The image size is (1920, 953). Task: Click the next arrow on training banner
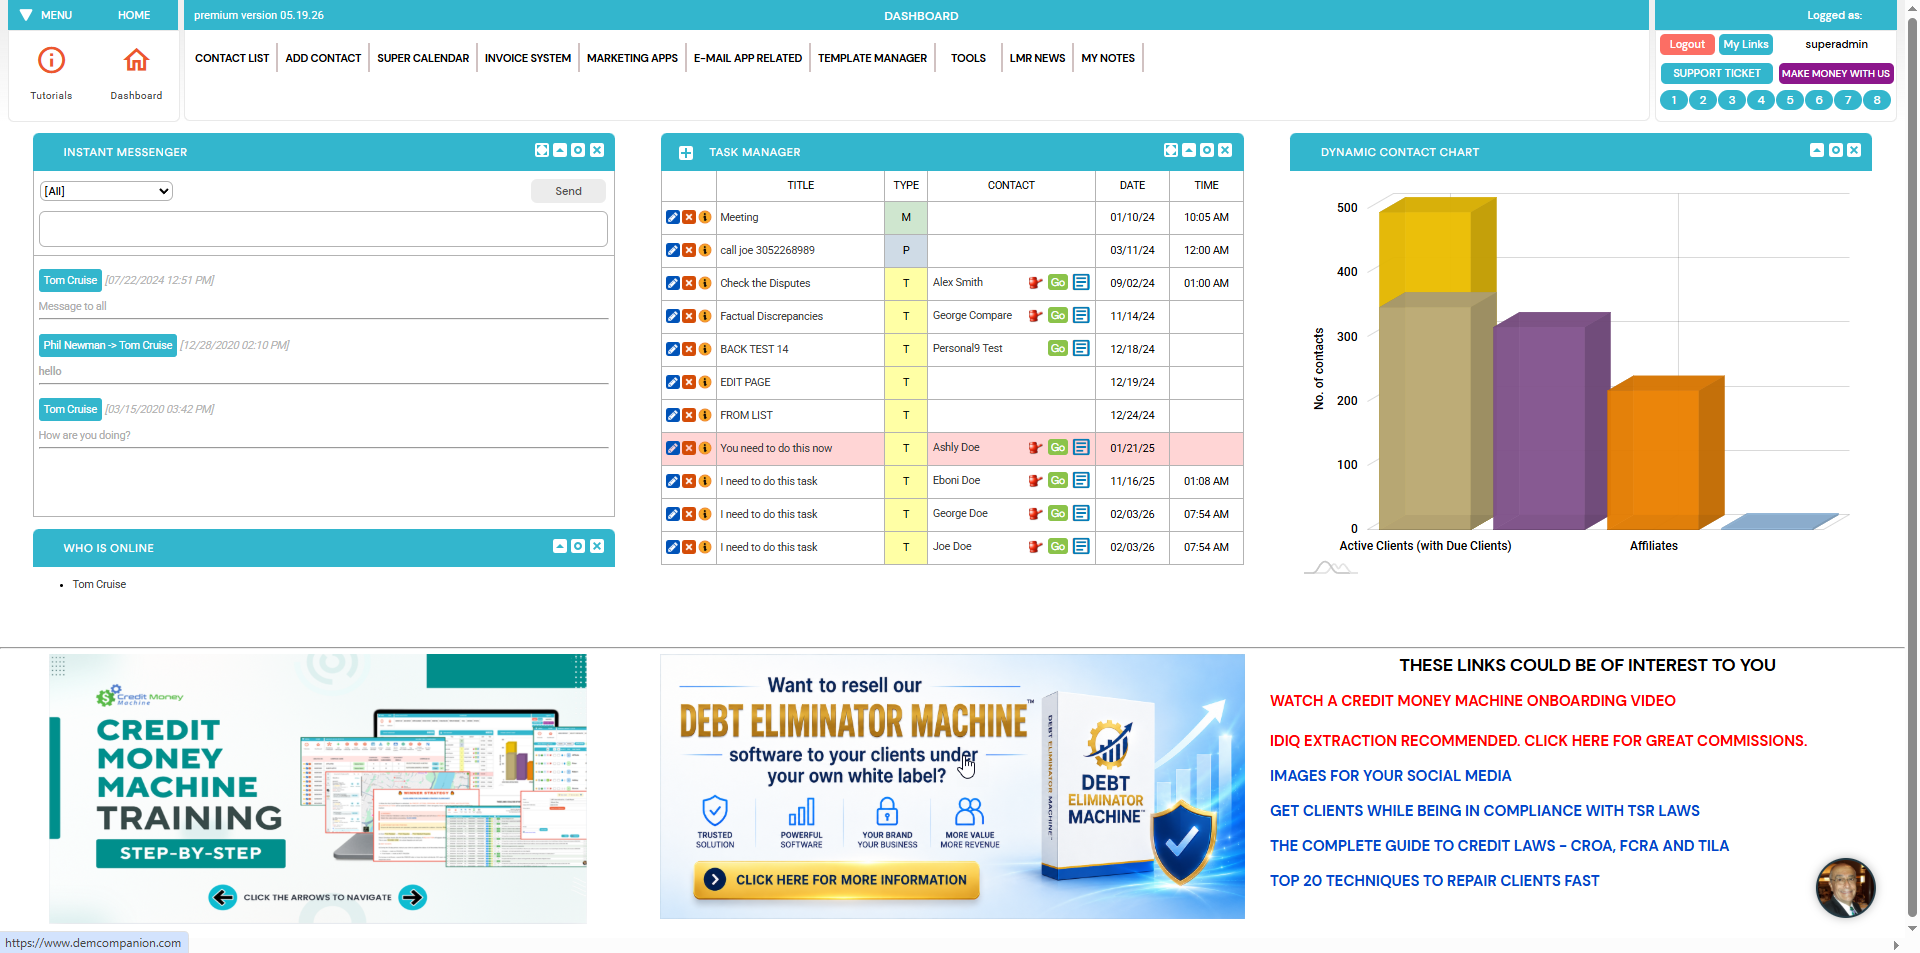[x=412, y=897]
